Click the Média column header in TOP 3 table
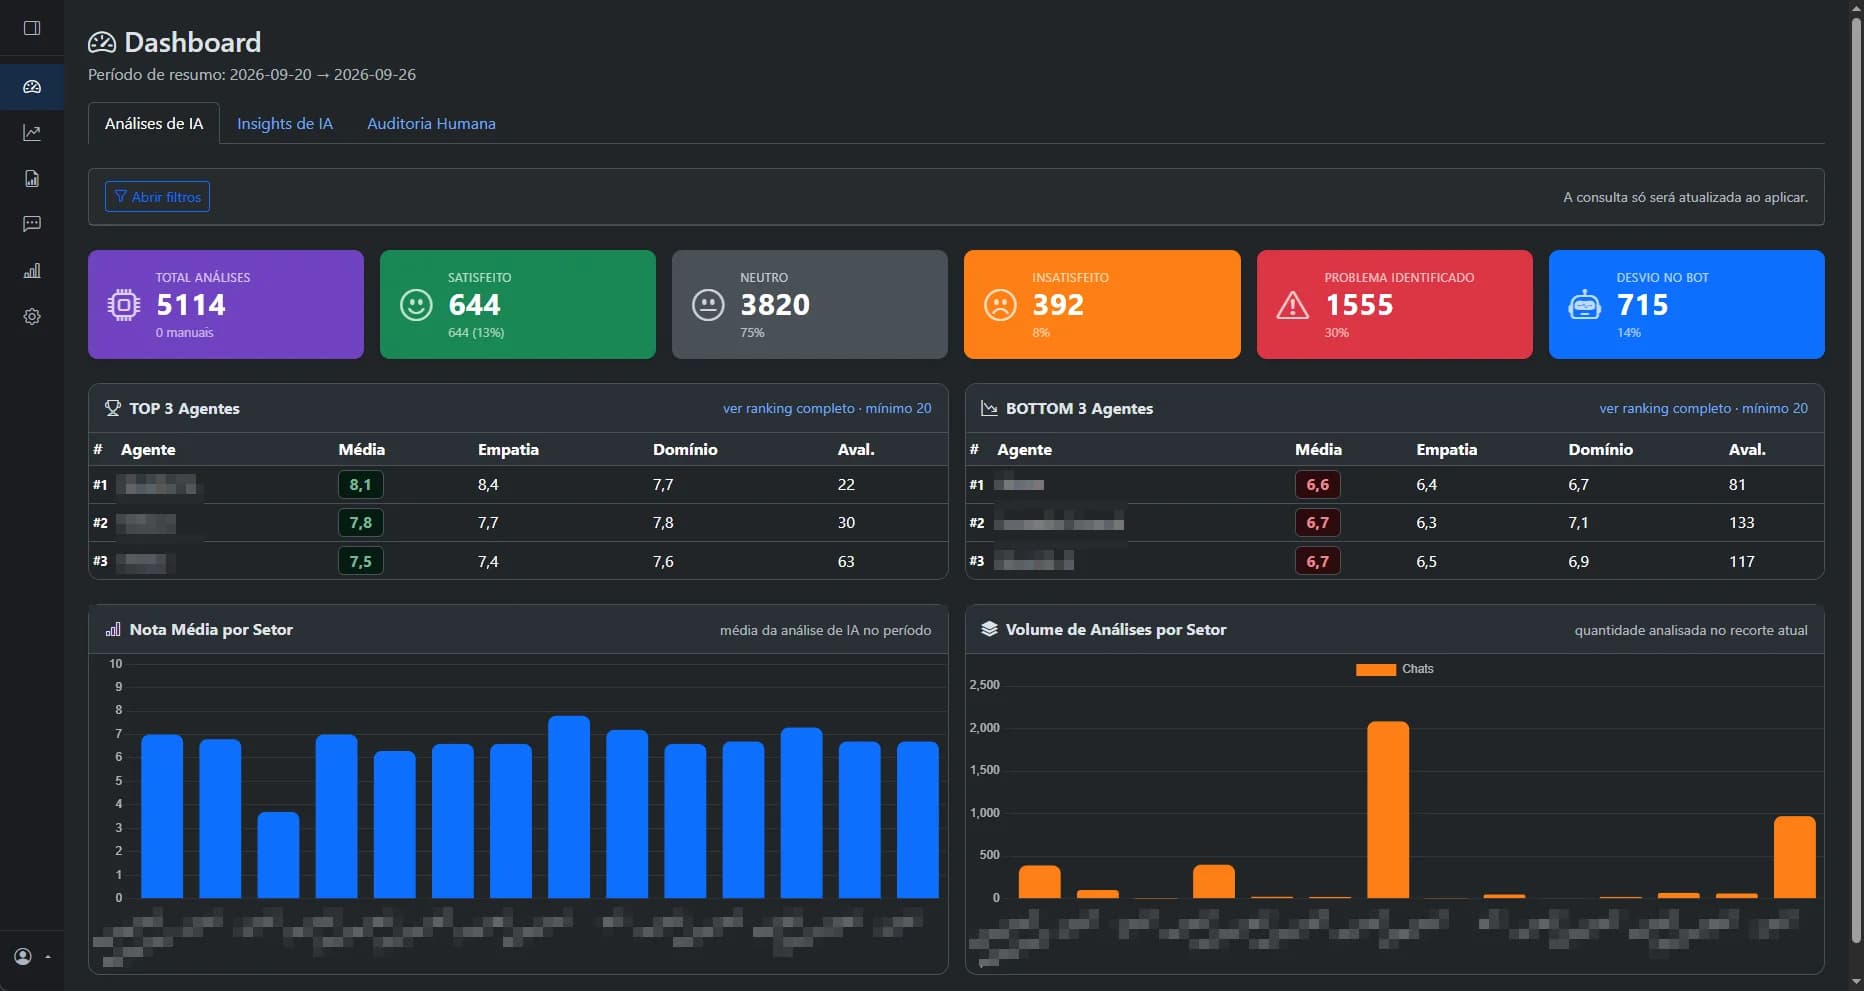The image size is (1864, 991). point(361,449)
